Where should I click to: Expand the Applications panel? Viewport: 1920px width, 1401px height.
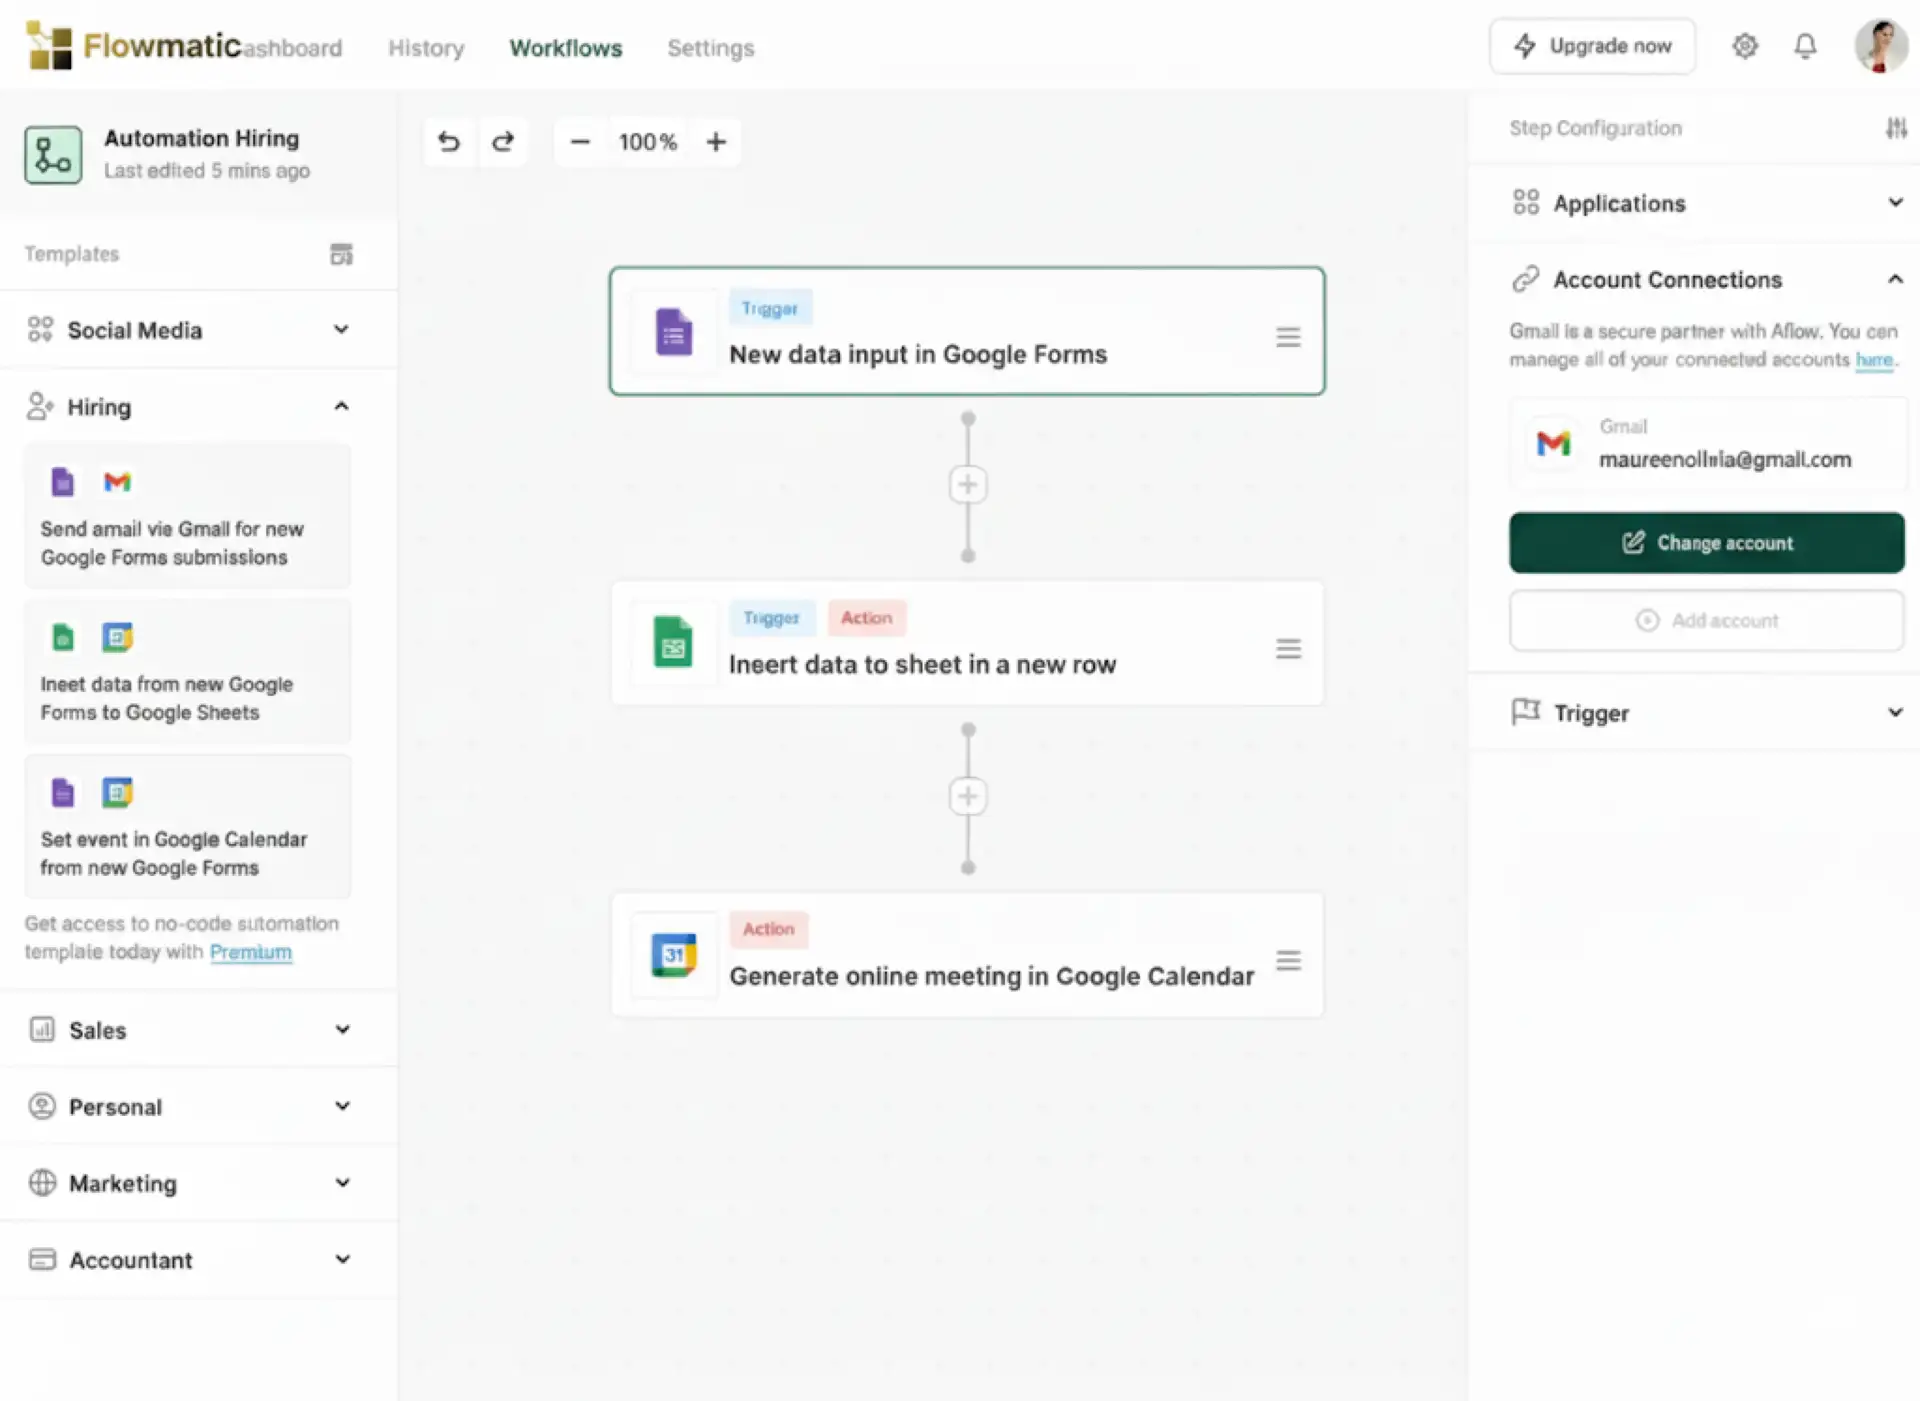coord(1895,203)
